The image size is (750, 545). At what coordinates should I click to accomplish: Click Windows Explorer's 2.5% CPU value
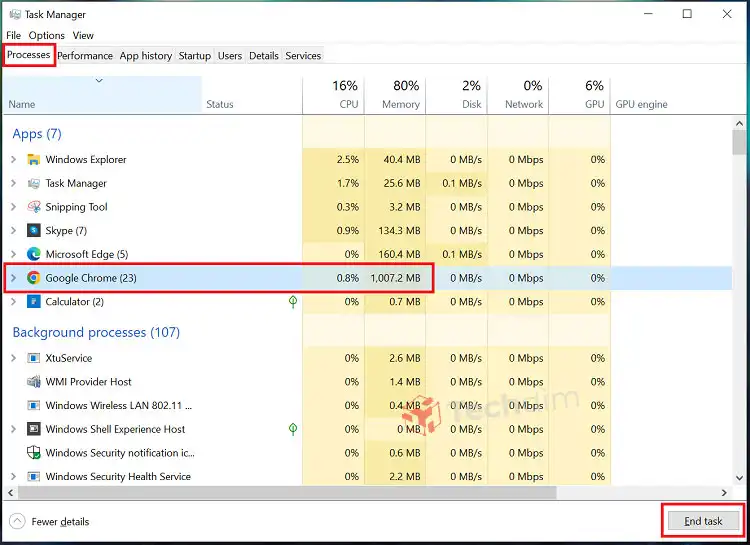pyautogui.click(x=348, y=159)
